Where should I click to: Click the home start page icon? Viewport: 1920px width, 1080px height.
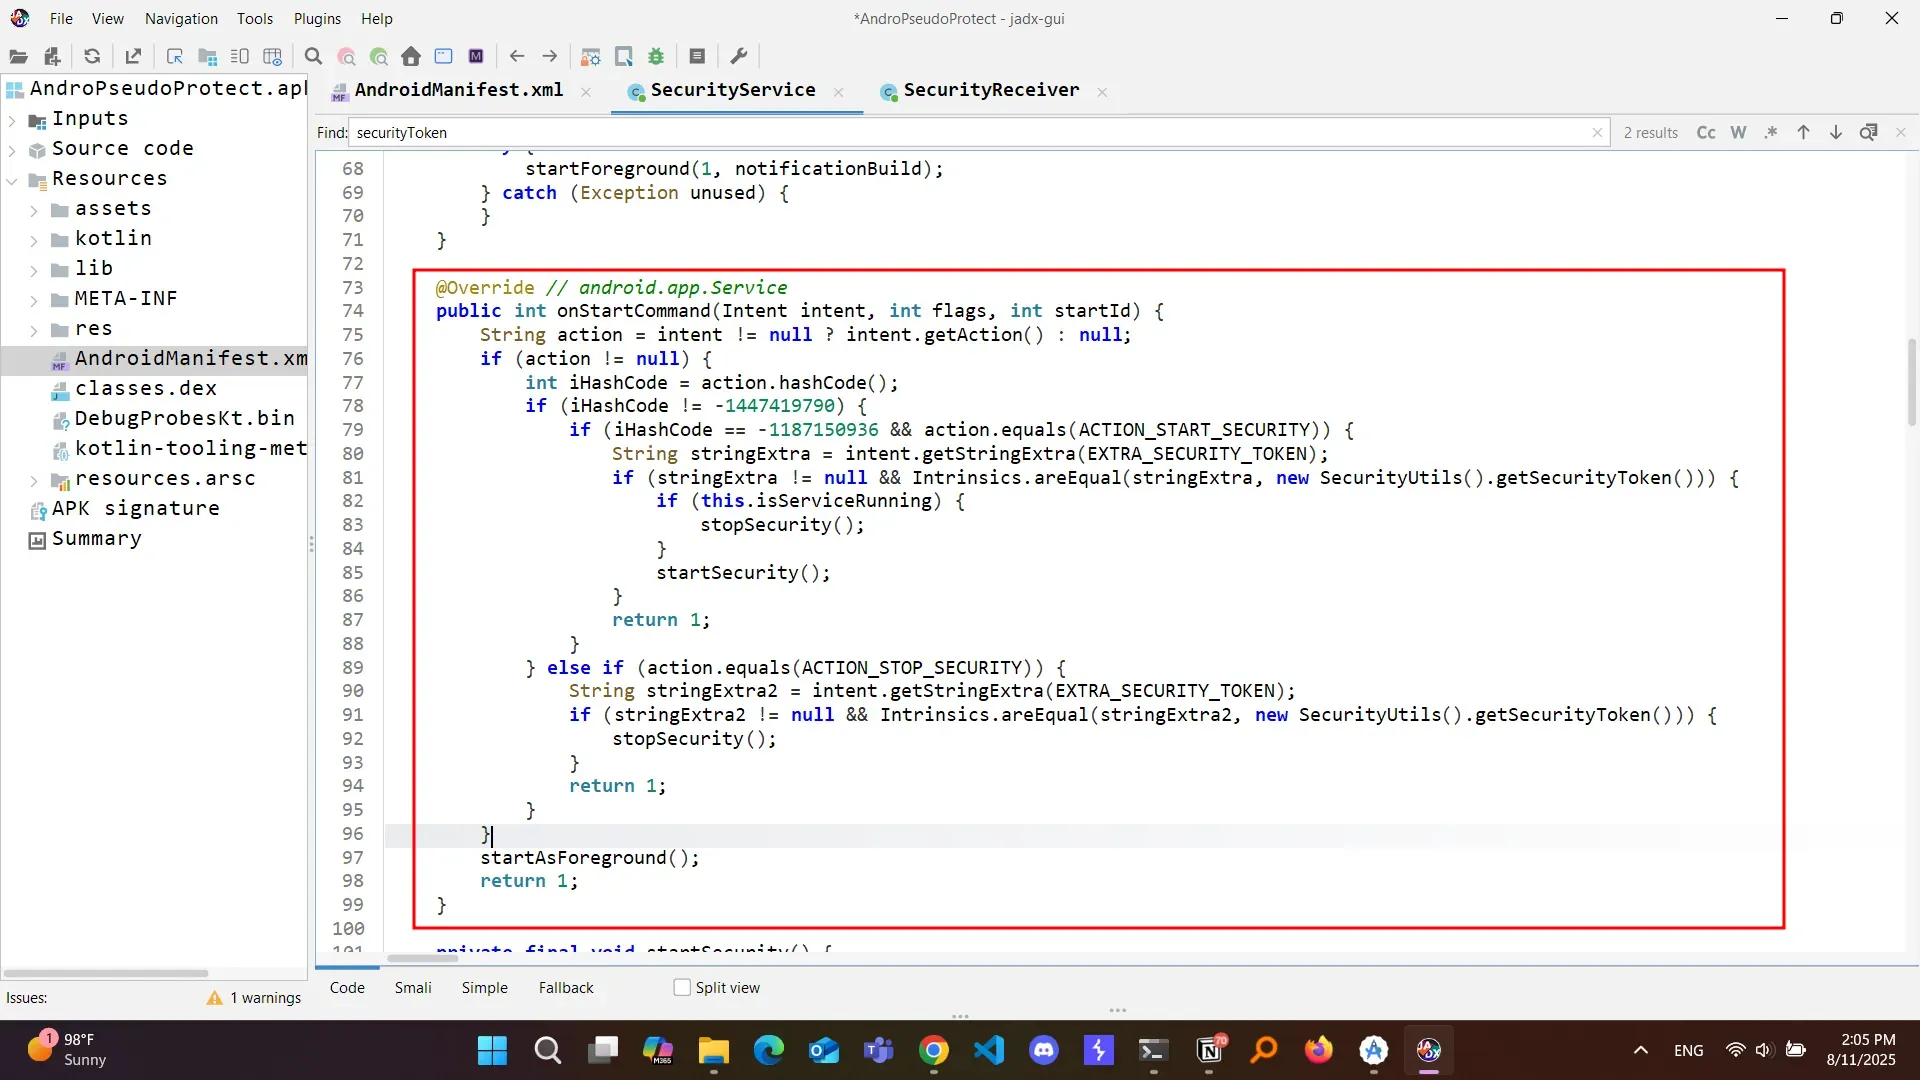pos(411,56)
